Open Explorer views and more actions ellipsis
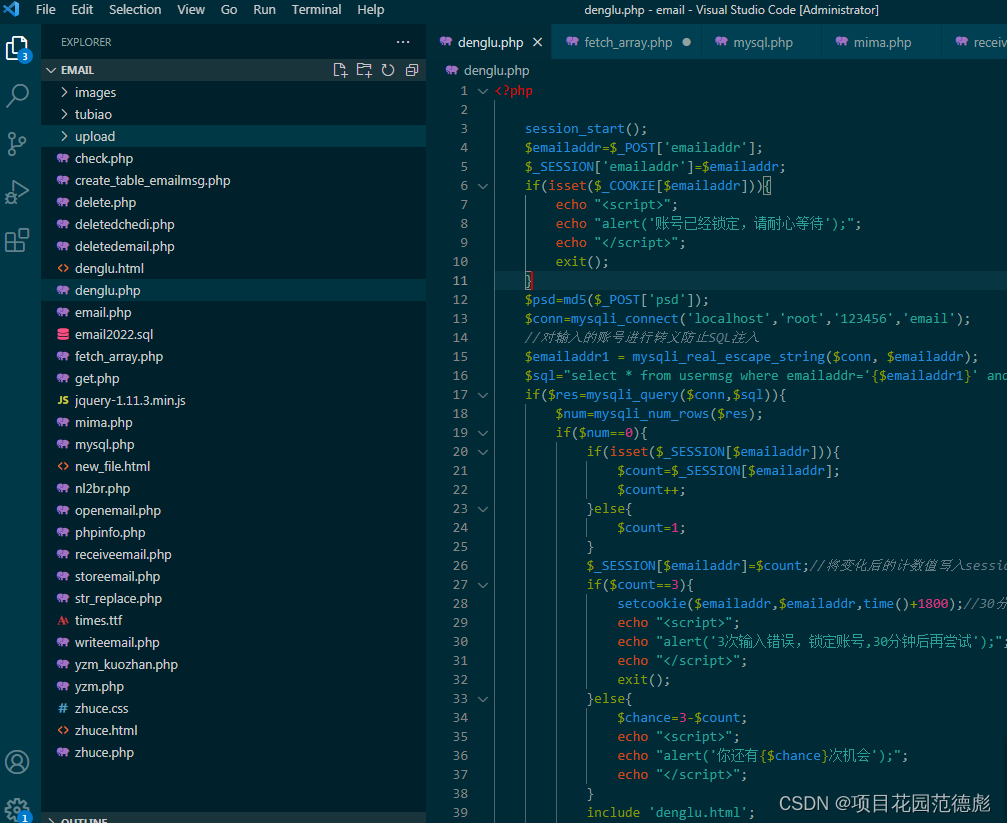The height and width of the screenshot is (823, 1007). tap(403, 42)
